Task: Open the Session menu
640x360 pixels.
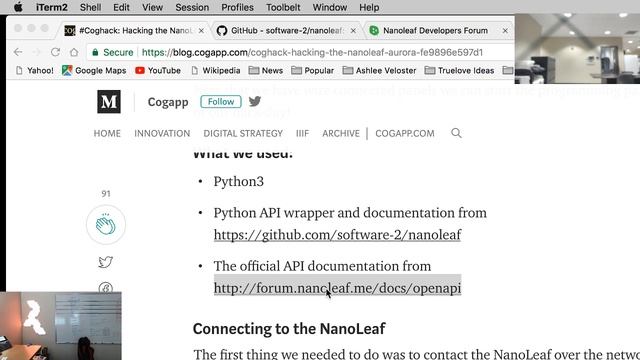Action: (192, 7)
